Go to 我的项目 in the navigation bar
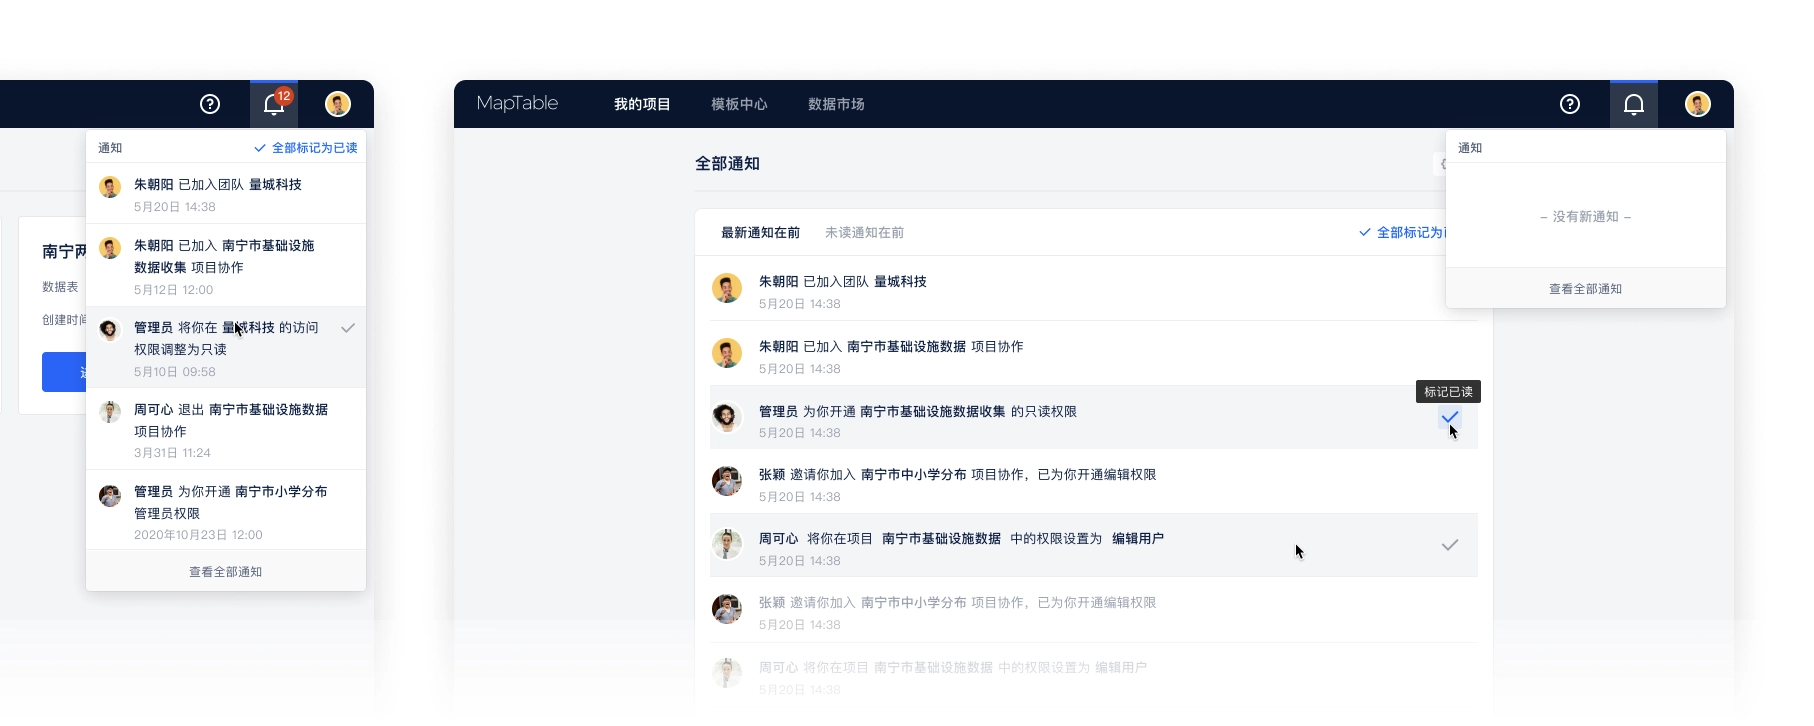The image size is (1814, 726). (x=642, y=104)
